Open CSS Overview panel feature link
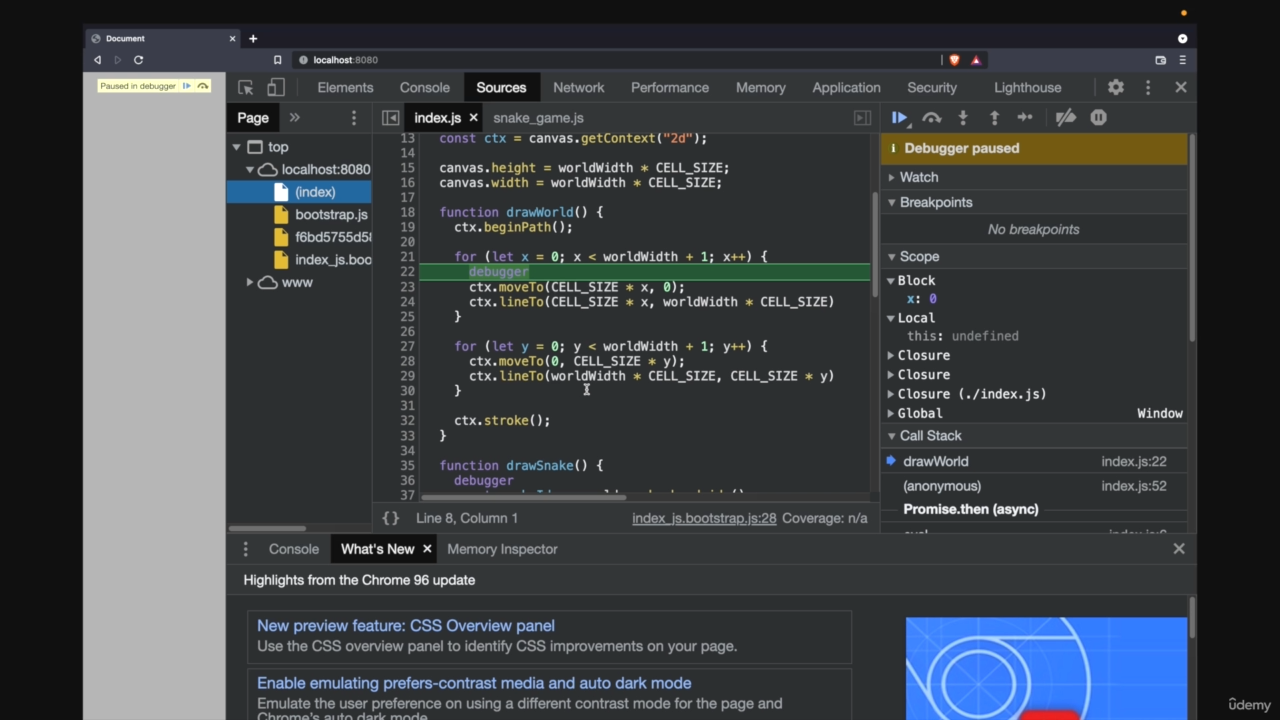Viewport: 1280px width, 720px height. (405, 626)
